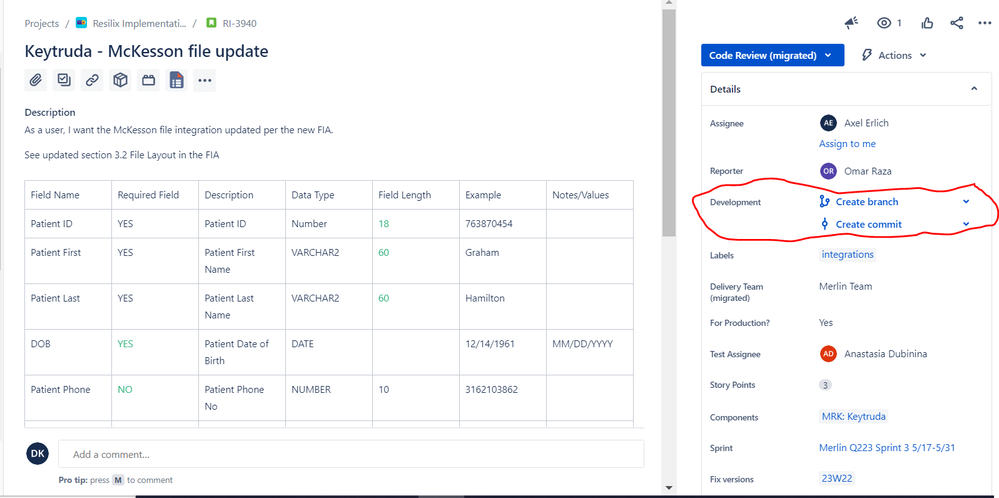This screenshot has width=999, height=498.
Task: Open RI-3940 issue key link
Action: coord(240,24)
